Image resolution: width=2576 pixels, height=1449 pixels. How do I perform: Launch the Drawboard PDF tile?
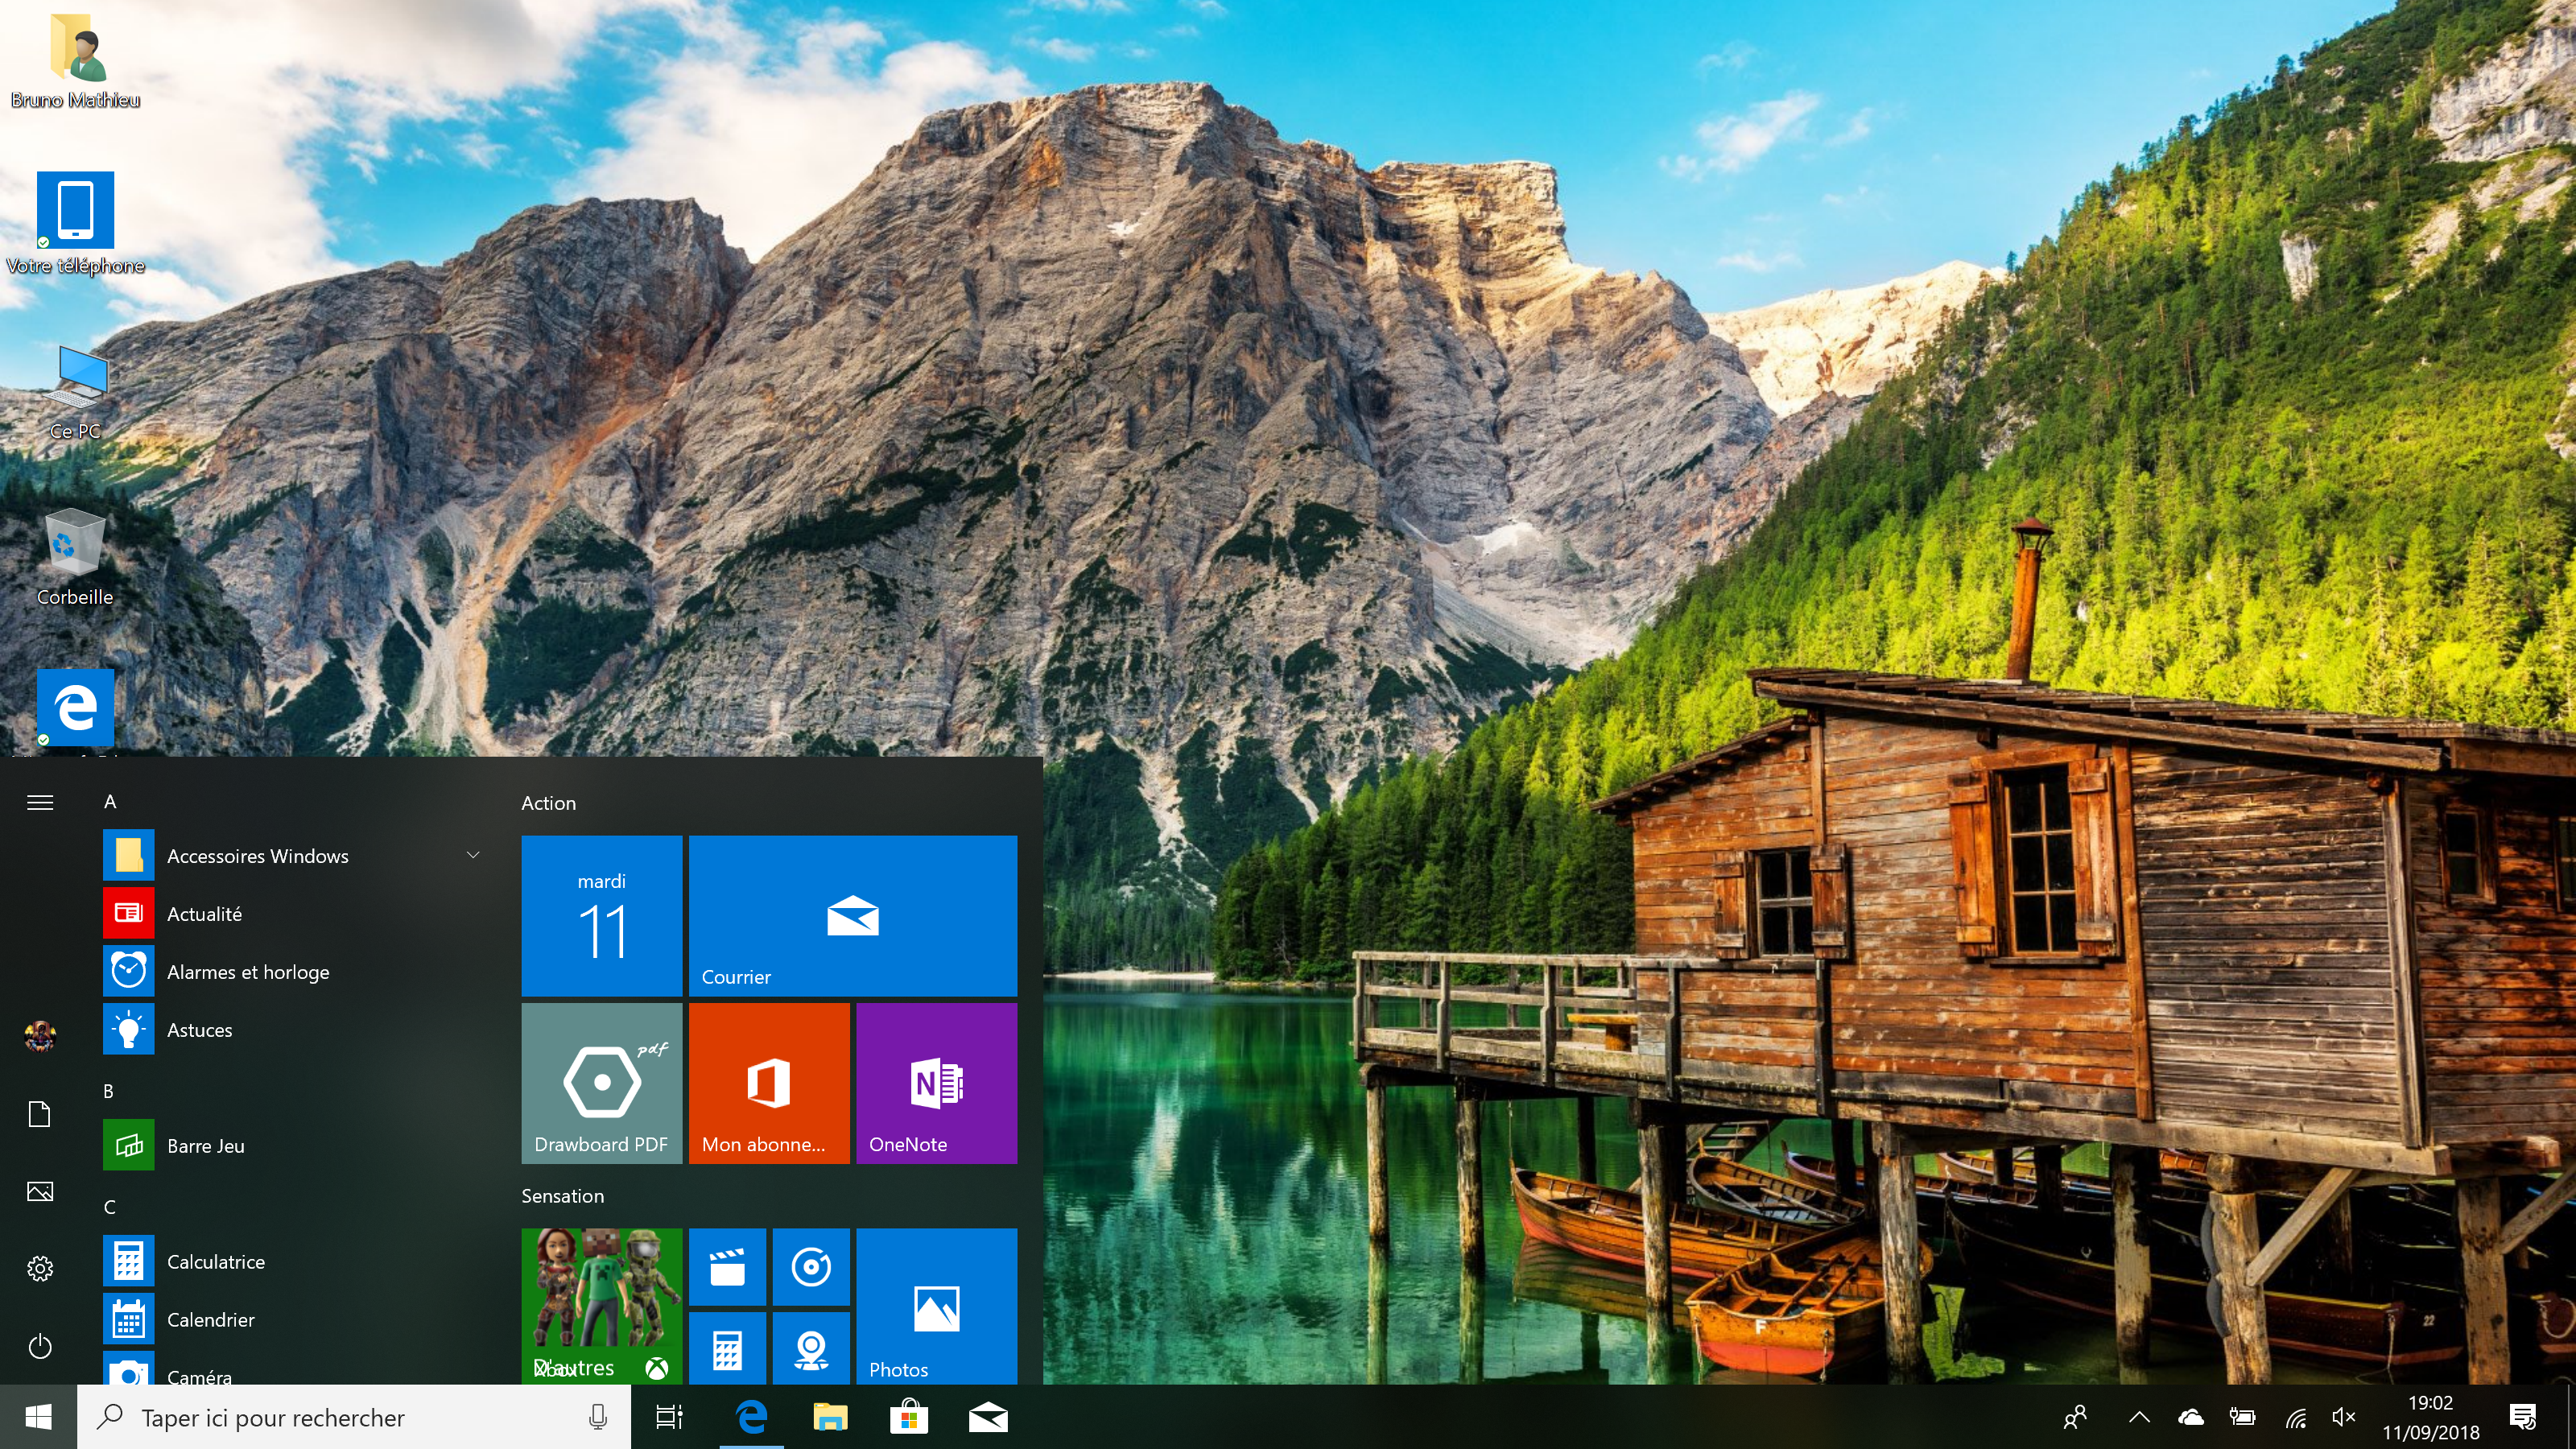pyautogui.click(x=601, y=1083)
